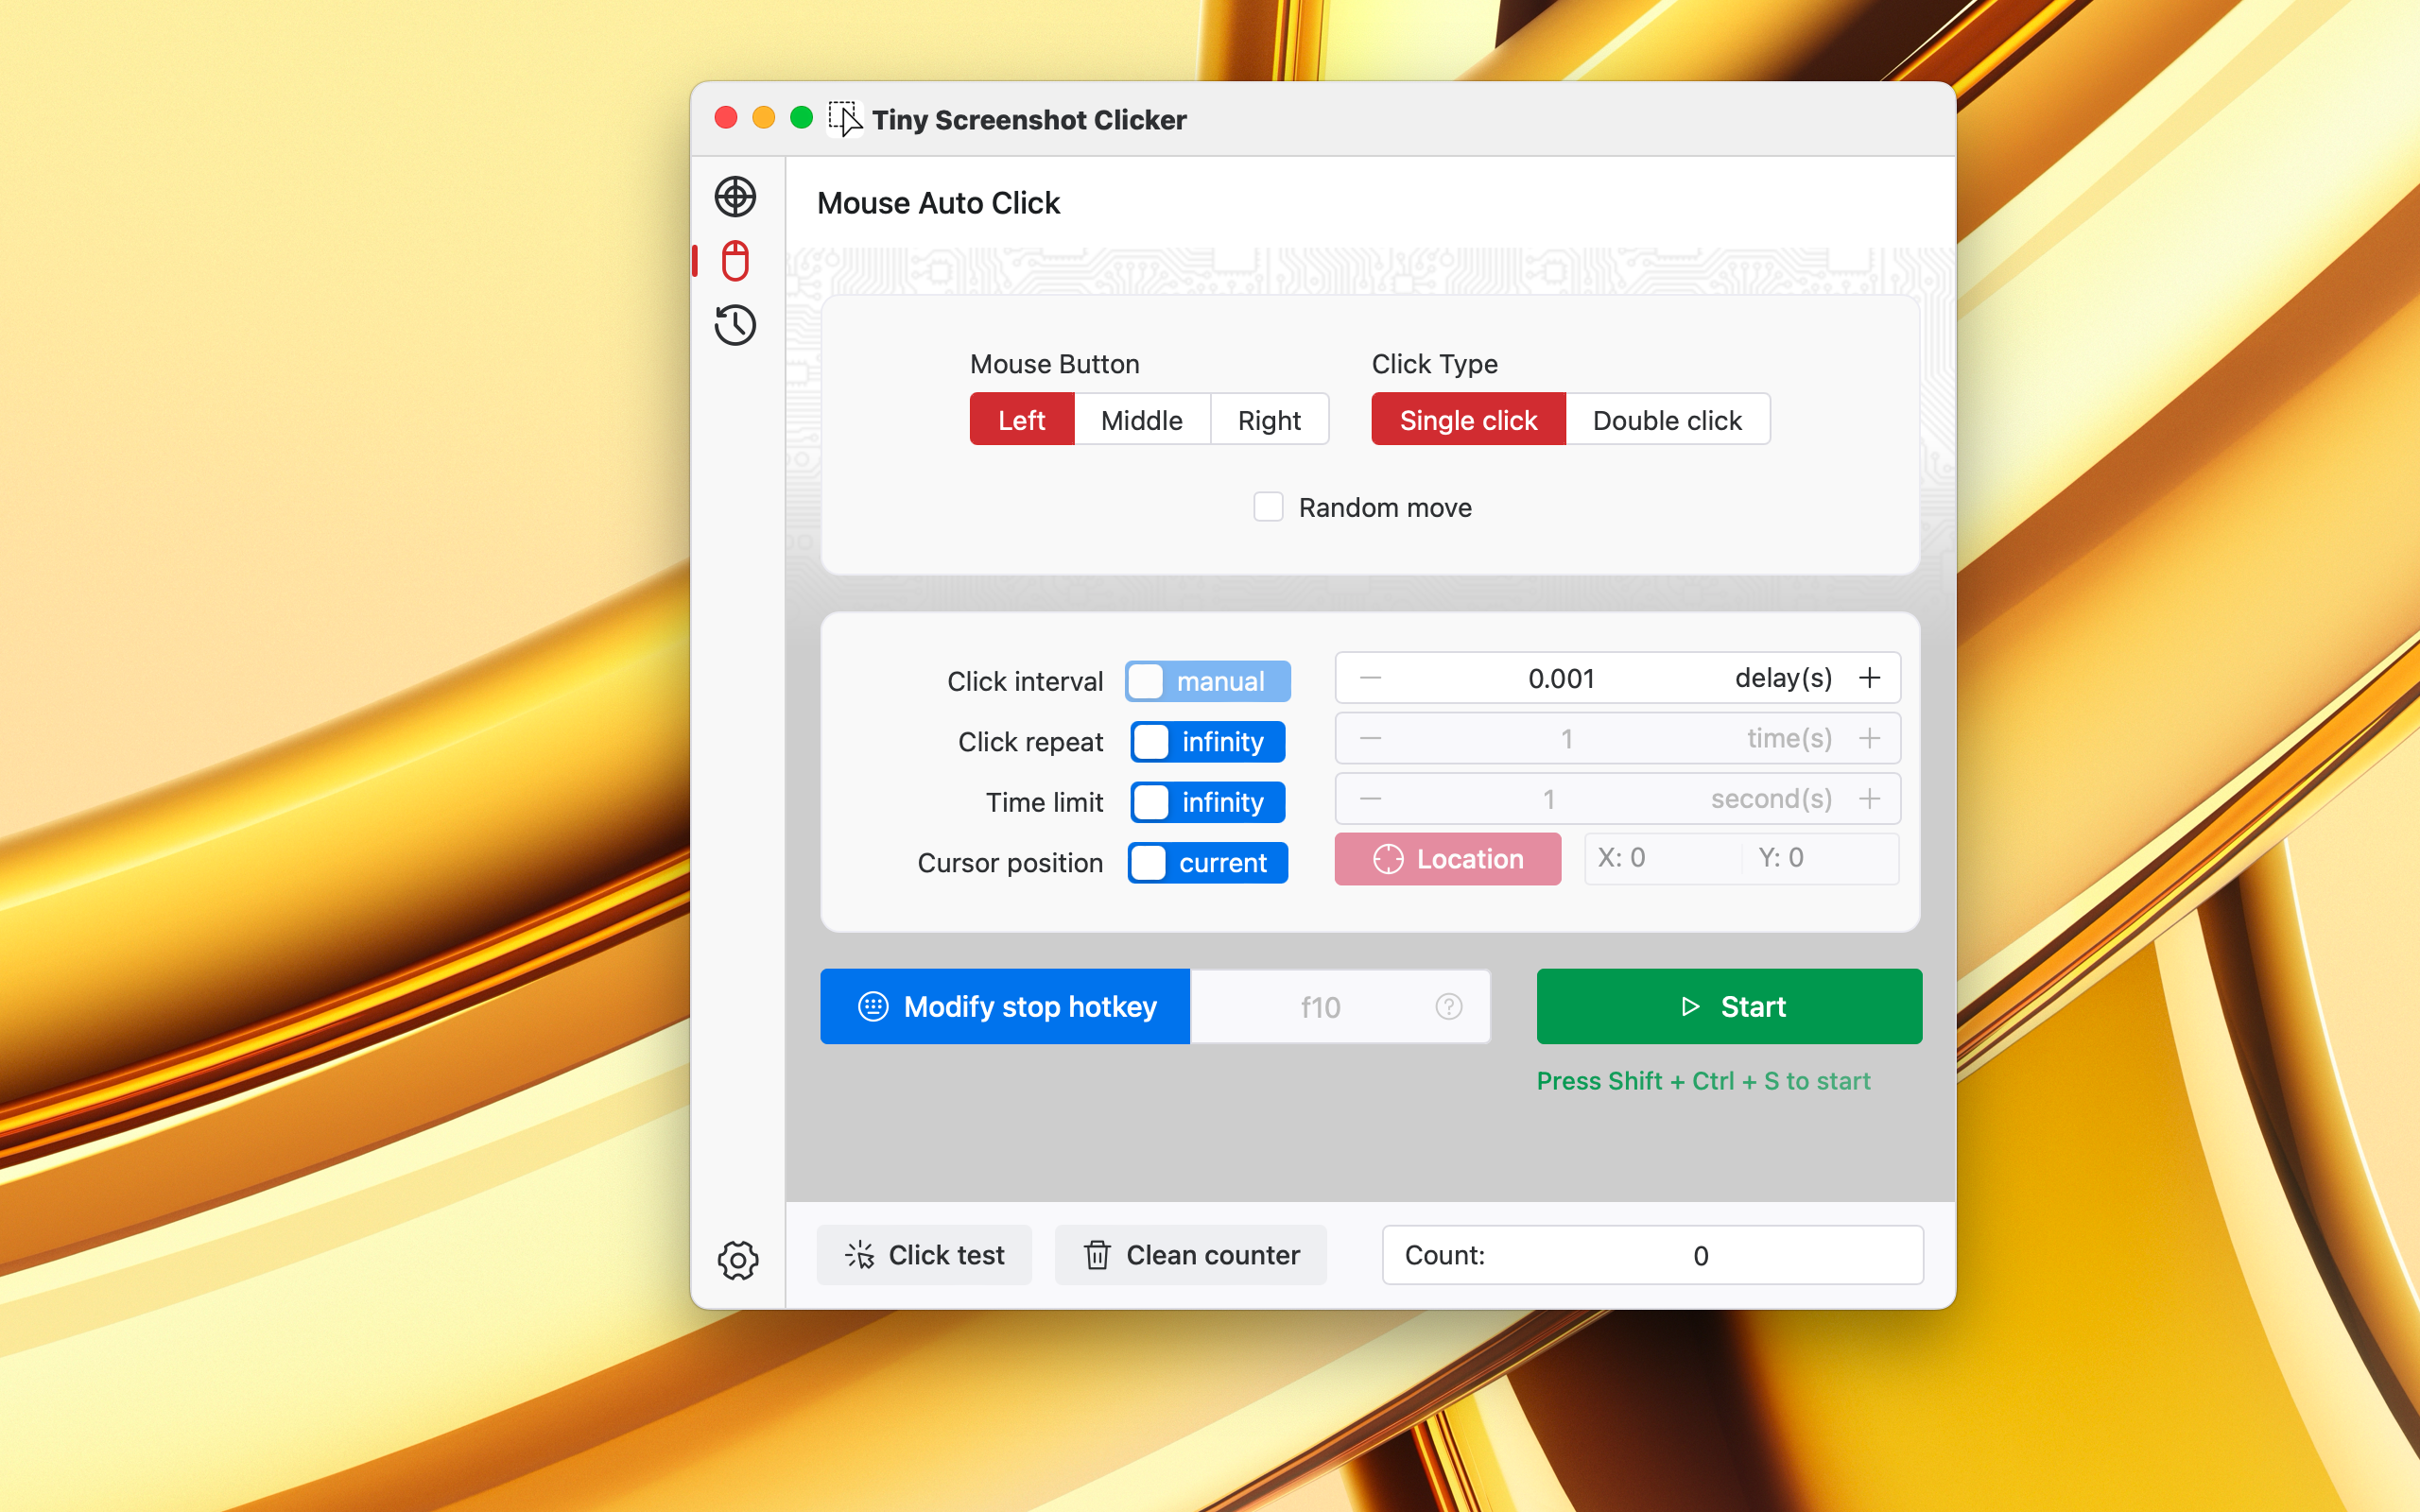The image size is (2420, 1512).
Task: Toggle the Click repeat infinity switch
Action: click(1207, 742)
